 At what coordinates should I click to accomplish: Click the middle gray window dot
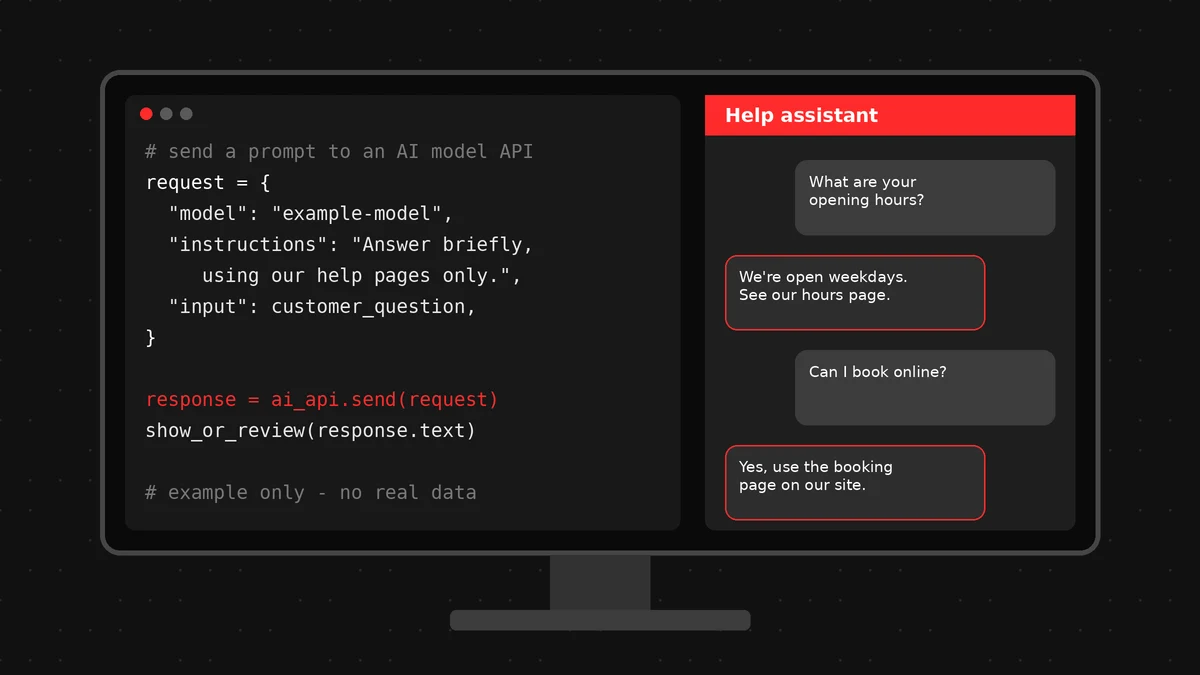coord(166,114)
